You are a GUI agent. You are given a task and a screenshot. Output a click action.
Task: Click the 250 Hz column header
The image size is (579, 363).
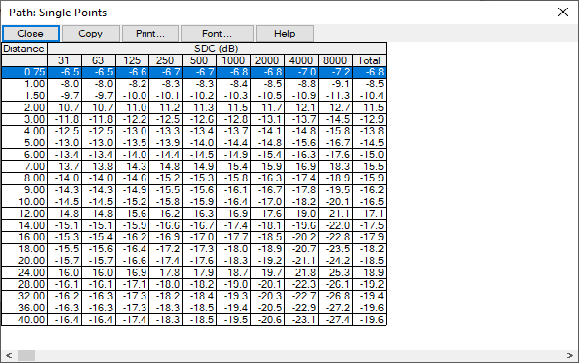[165, 61]
